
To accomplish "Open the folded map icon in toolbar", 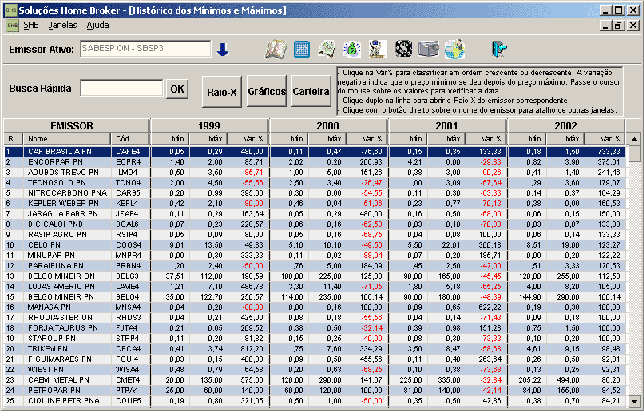I will click(276, 49).
